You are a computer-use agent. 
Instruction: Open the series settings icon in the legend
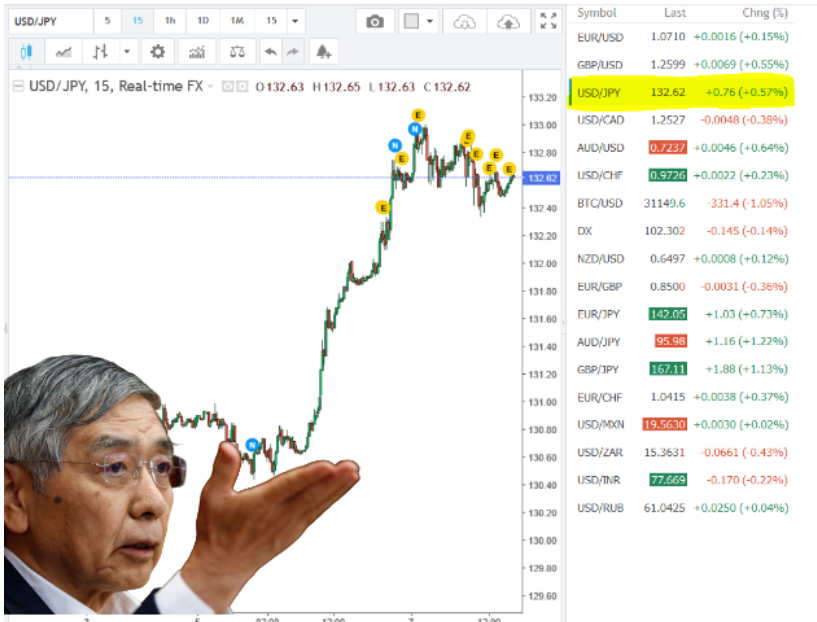(x=242, y=87)
